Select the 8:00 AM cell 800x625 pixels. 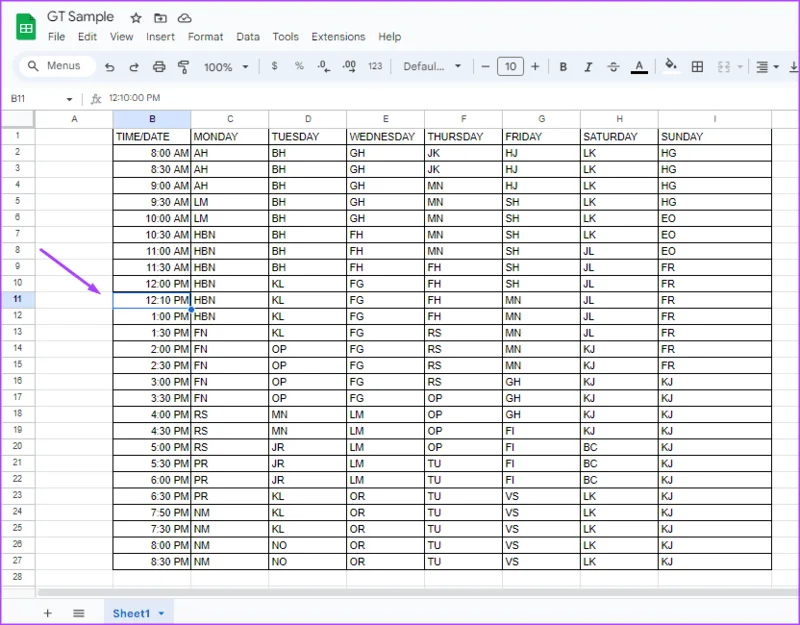coord(152,153)
